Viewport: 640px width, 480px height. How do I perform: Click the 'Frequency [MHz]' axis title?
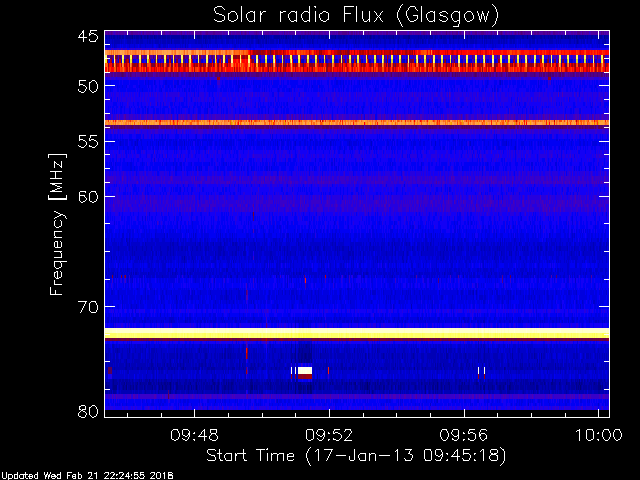point(57,224)
